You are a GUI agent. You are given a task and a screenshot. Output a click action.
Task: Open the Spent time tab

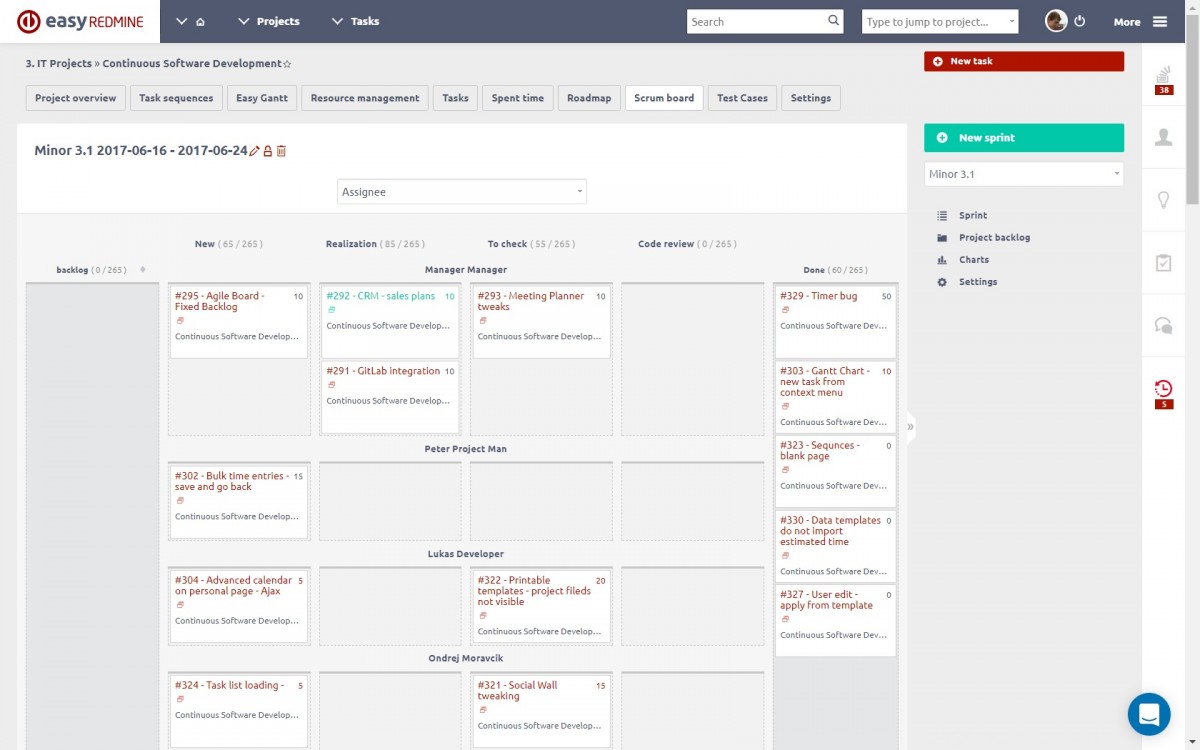(x=518, y=98)
